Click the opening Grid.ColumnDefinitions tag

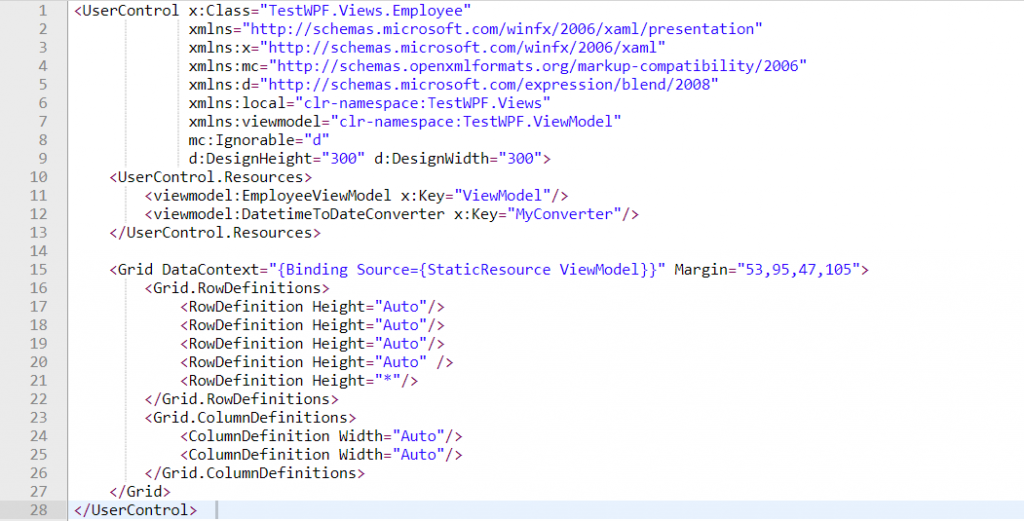click(251, 417)
